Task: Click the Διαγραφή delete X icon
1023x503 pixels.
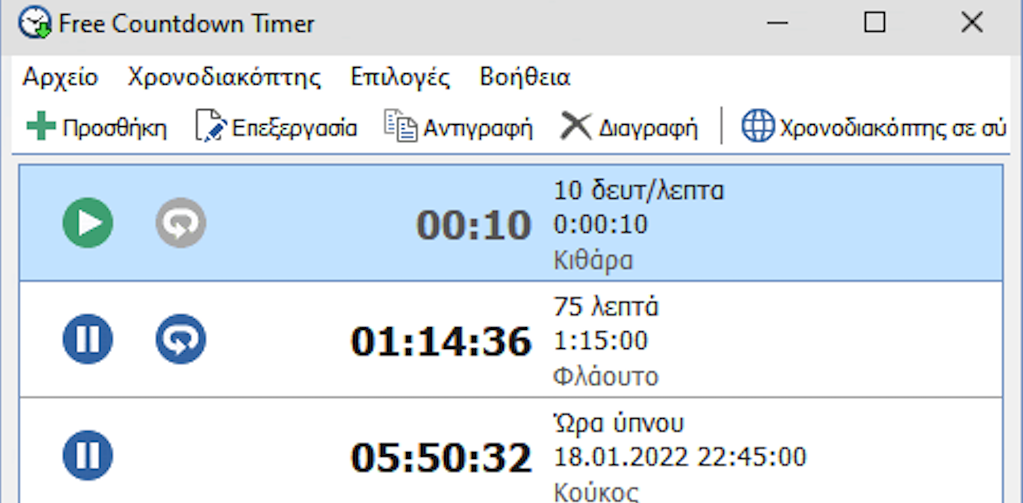Action: click(576, 128)
